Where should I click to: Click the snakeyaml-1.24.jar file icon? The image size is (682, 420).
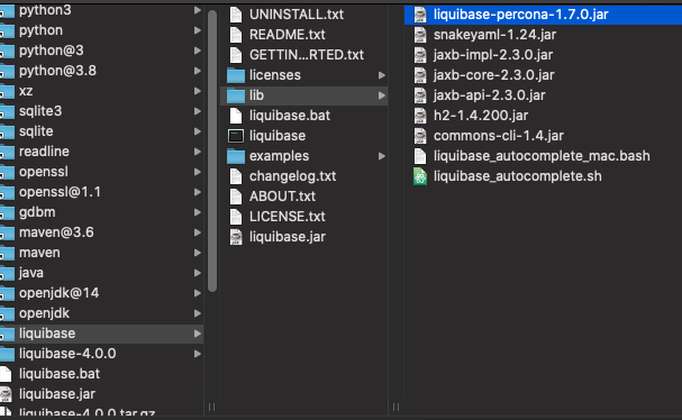click(x=420, y=34)
